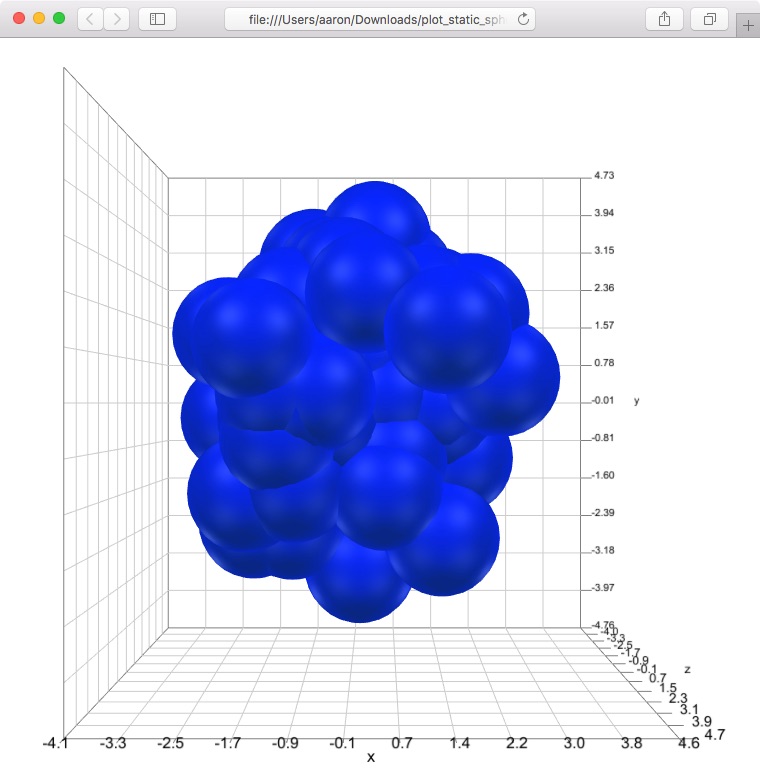Click y-axis tick value -1.60
This screenshot has height=768, width=760.
(x=603, y=475)
